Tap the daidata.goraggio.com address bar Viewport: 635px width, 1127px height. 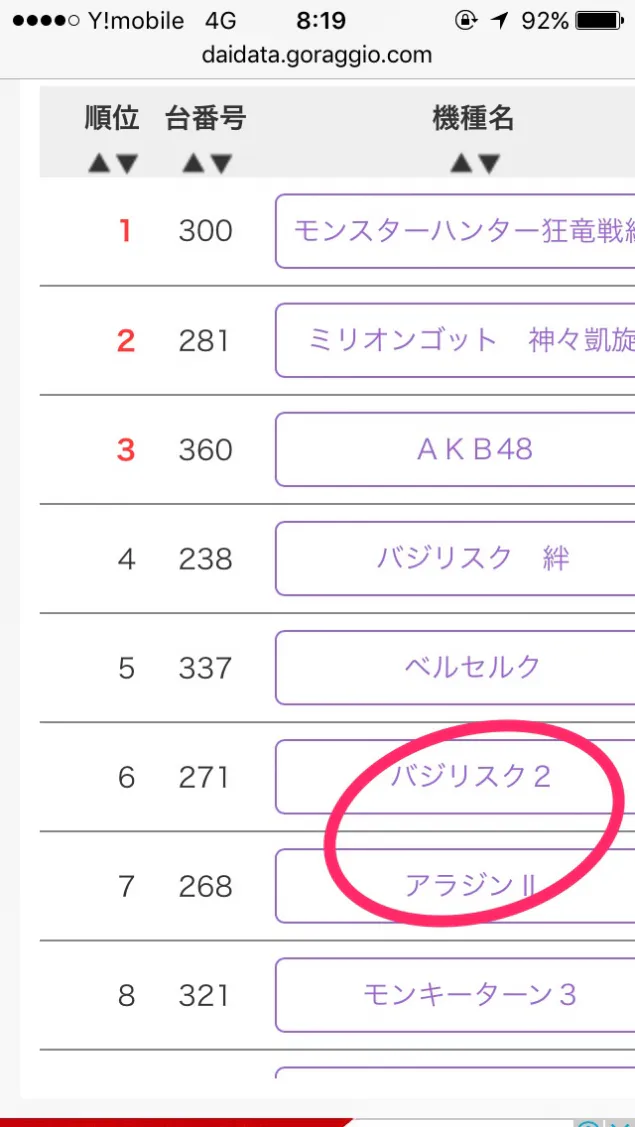pos(317,55)
